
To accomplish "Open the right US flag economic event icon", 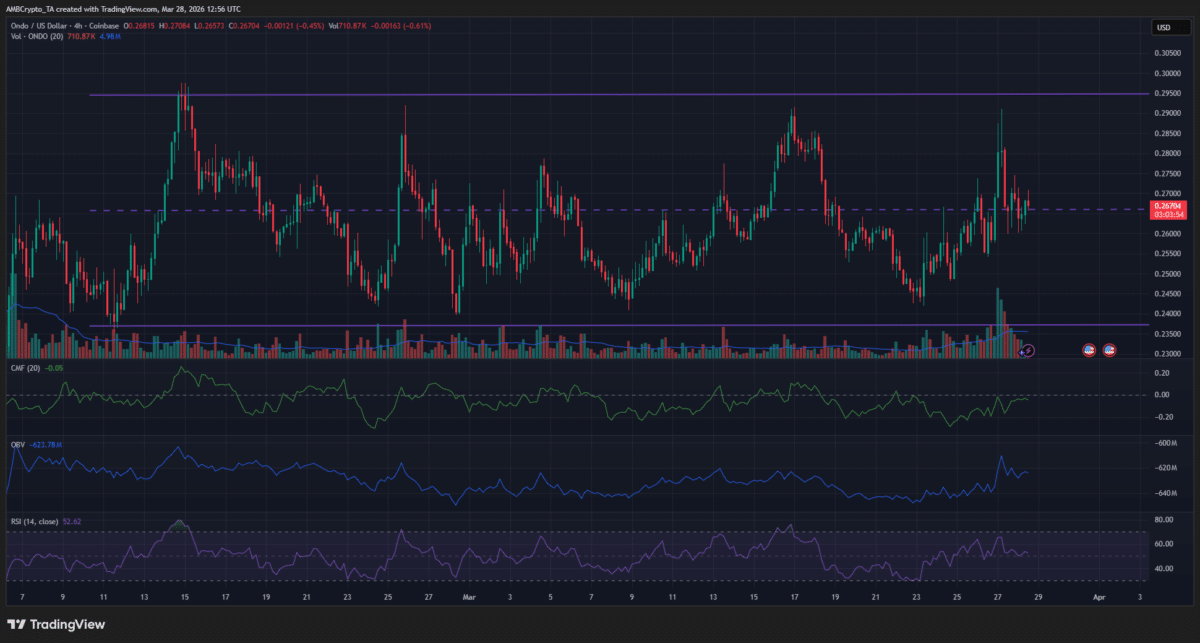I will pyautogui.click(x=1108, y=349).
